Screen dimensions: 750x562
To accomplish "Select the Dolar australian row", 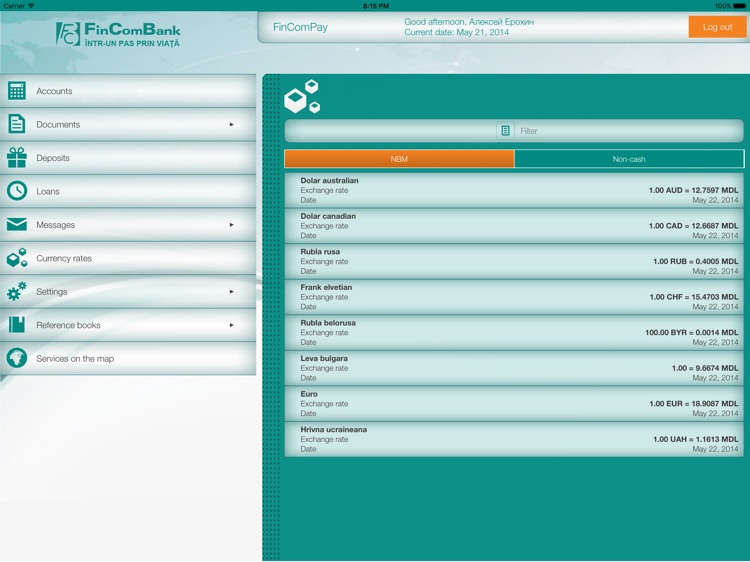I will tap(514, 190).
